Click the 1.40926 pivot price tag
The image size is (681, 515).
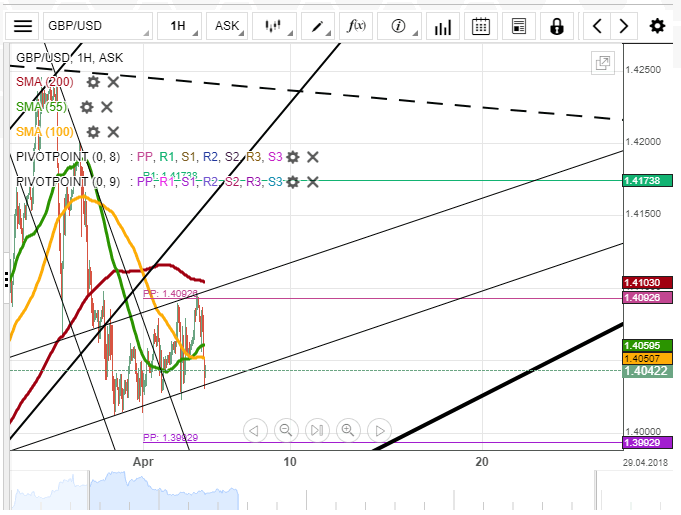tap(648, 297)
